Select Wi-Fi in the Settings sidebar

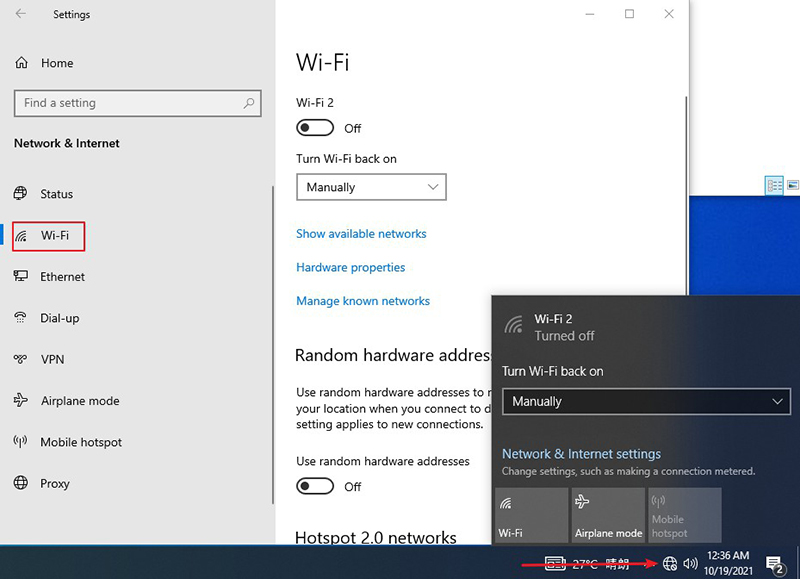[x=48, y=236]
